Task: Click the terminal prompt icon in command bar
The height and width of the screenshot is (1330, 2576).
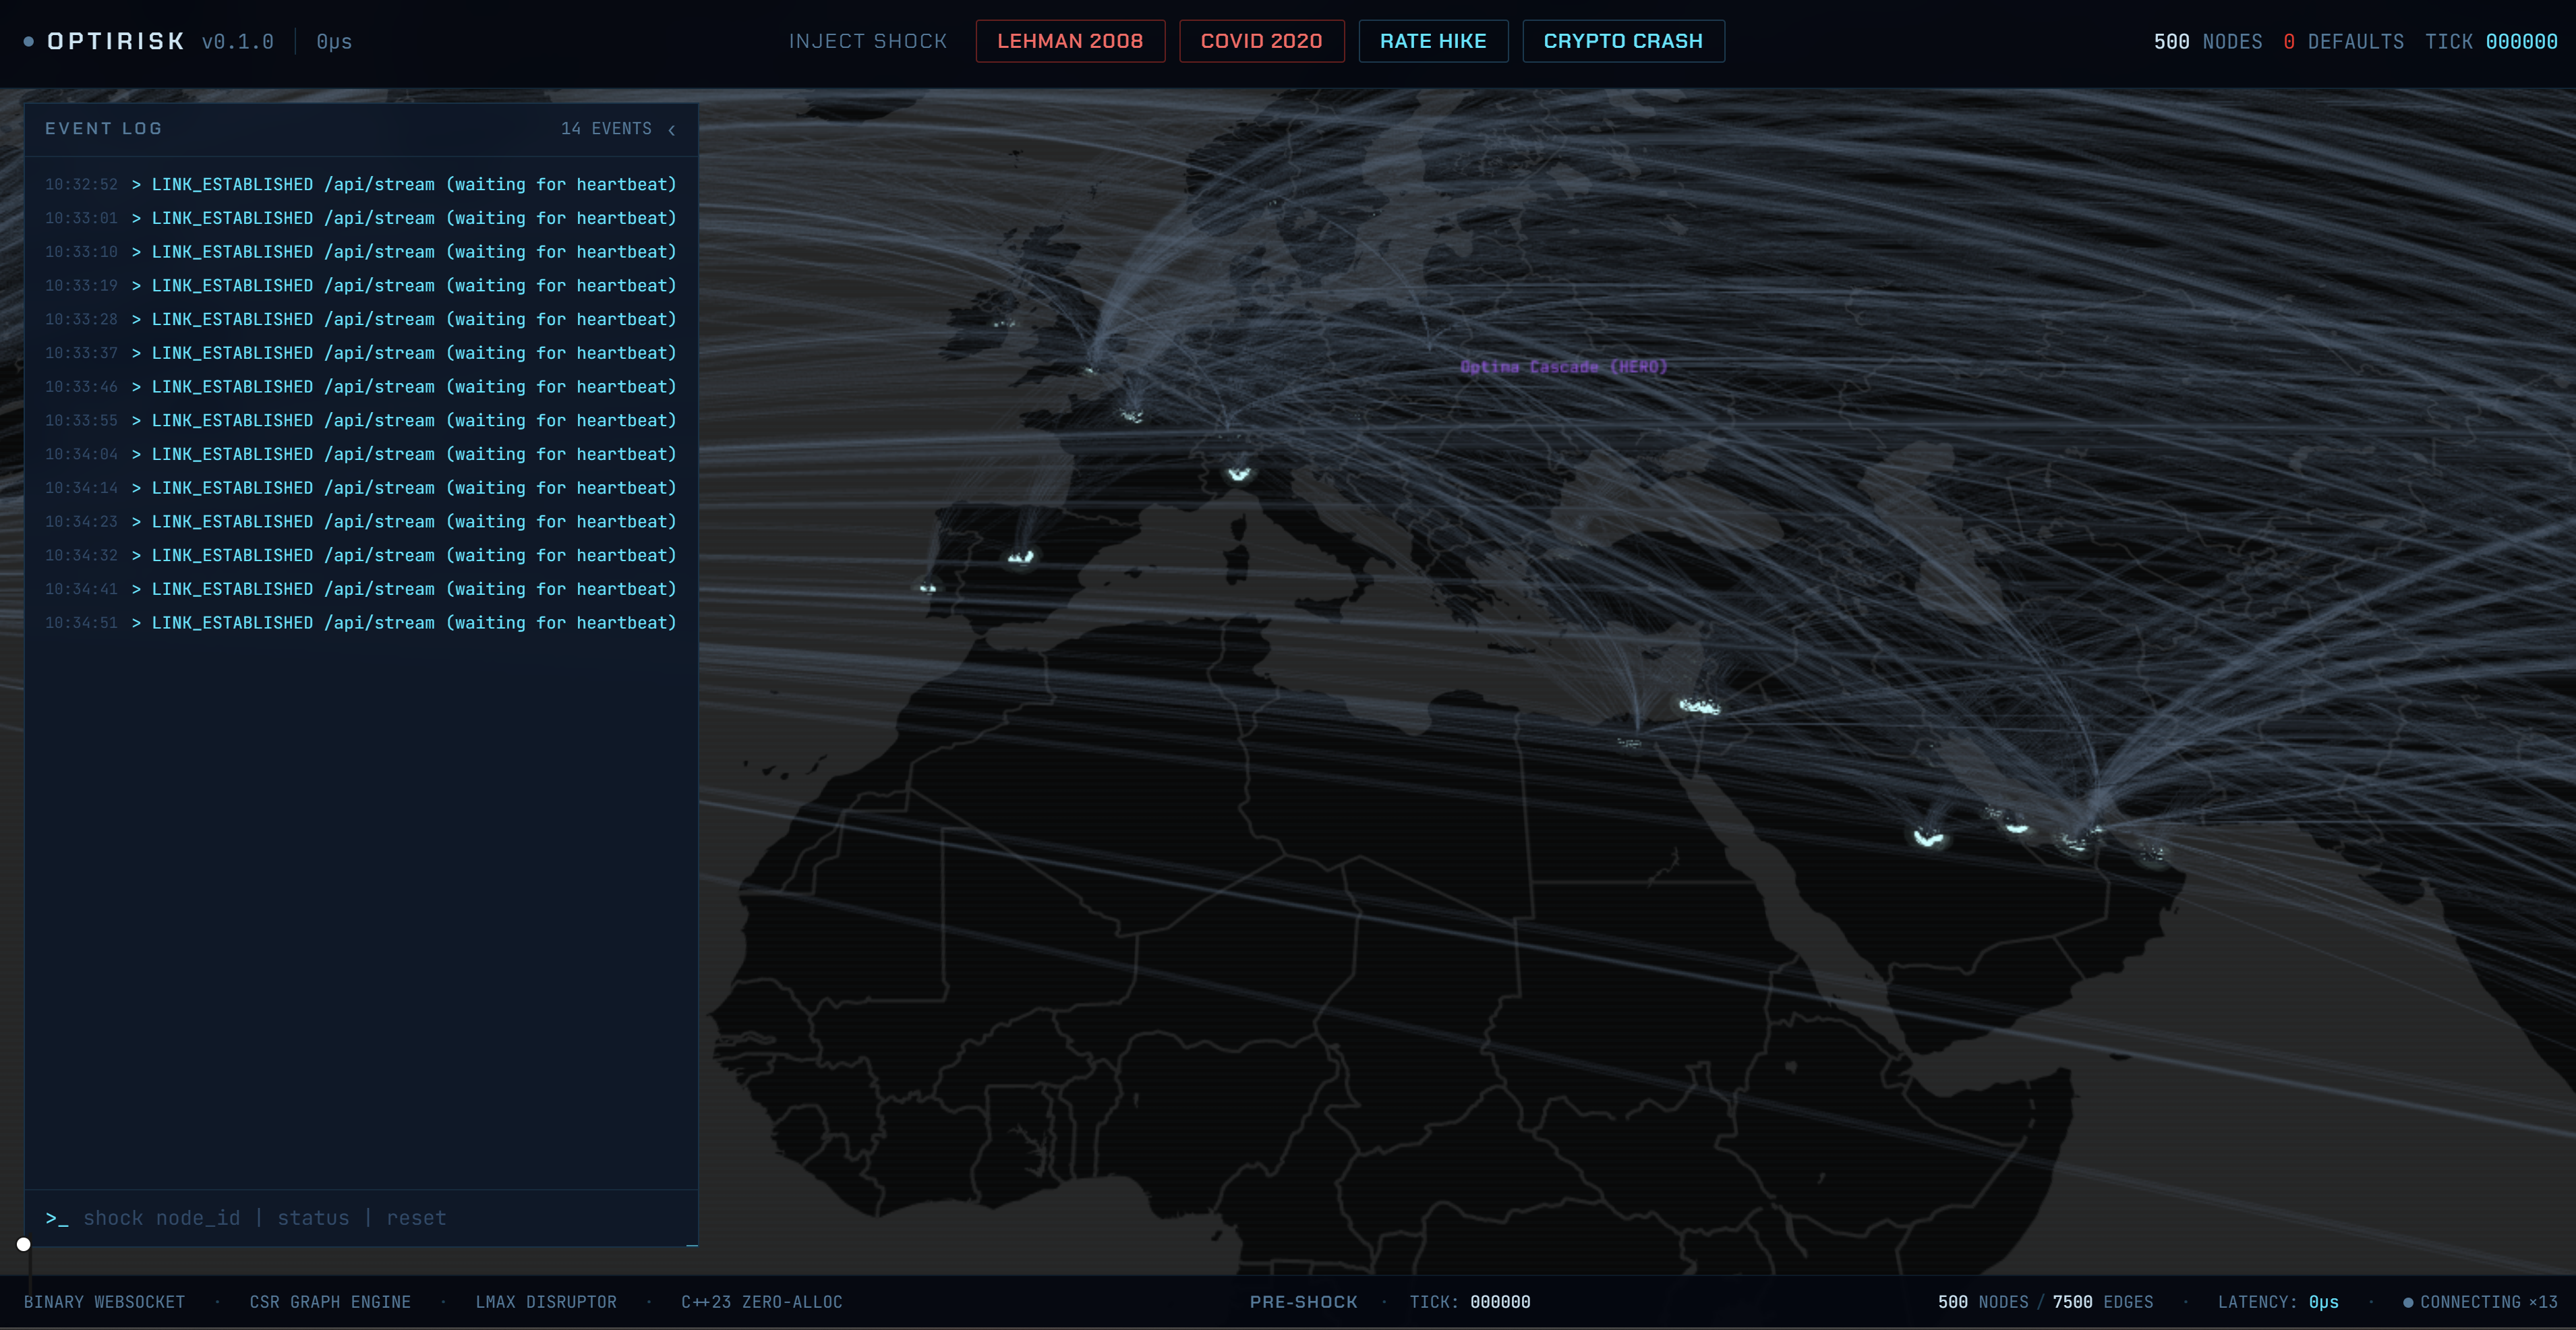Action: coord(56,1218)
